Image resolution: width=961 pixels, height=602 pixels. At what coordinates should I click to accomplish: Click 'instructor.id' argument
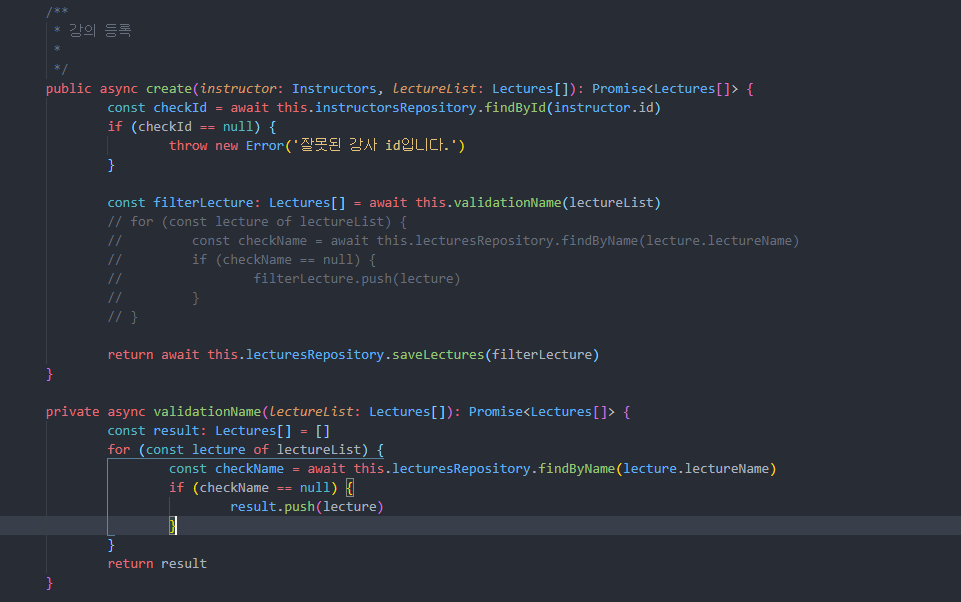[x=604, y=107]
